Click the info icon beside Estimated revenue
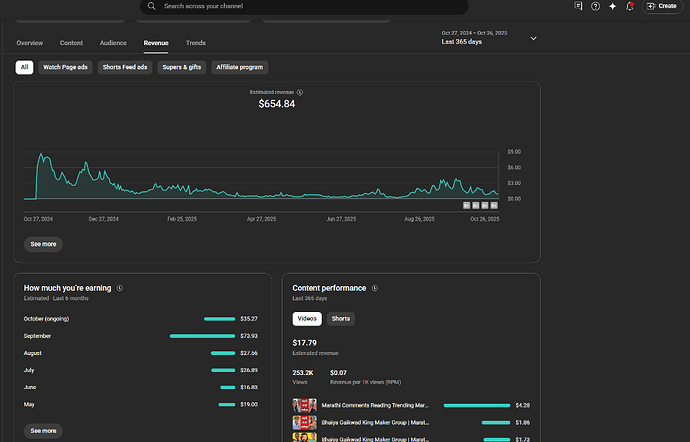The height and width of the screenshot is (442, 690). (x=300, y=92)
